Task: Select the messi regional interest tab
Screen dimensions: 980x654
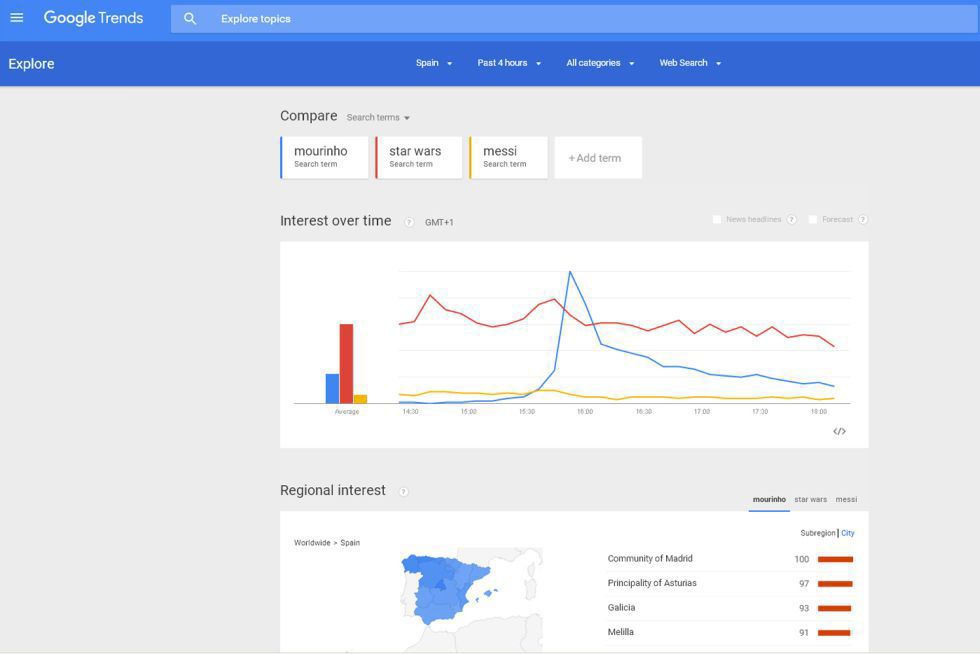Action: pyautogui.click(x=846, y=499)
